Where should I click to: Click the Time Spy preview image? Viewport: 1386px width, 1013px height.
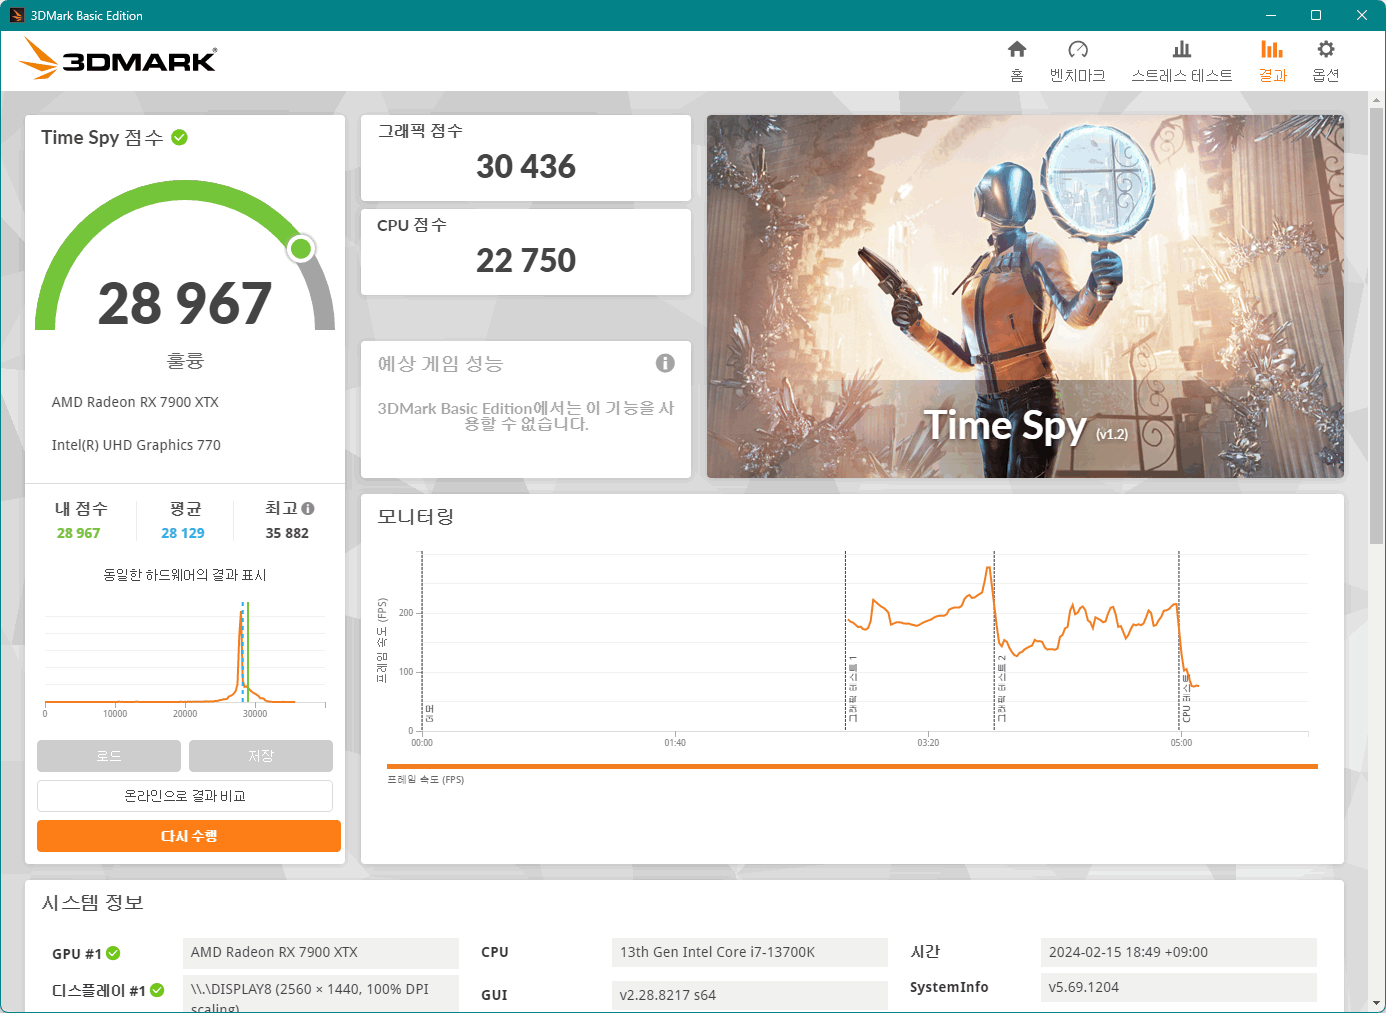click(1025, 296)
